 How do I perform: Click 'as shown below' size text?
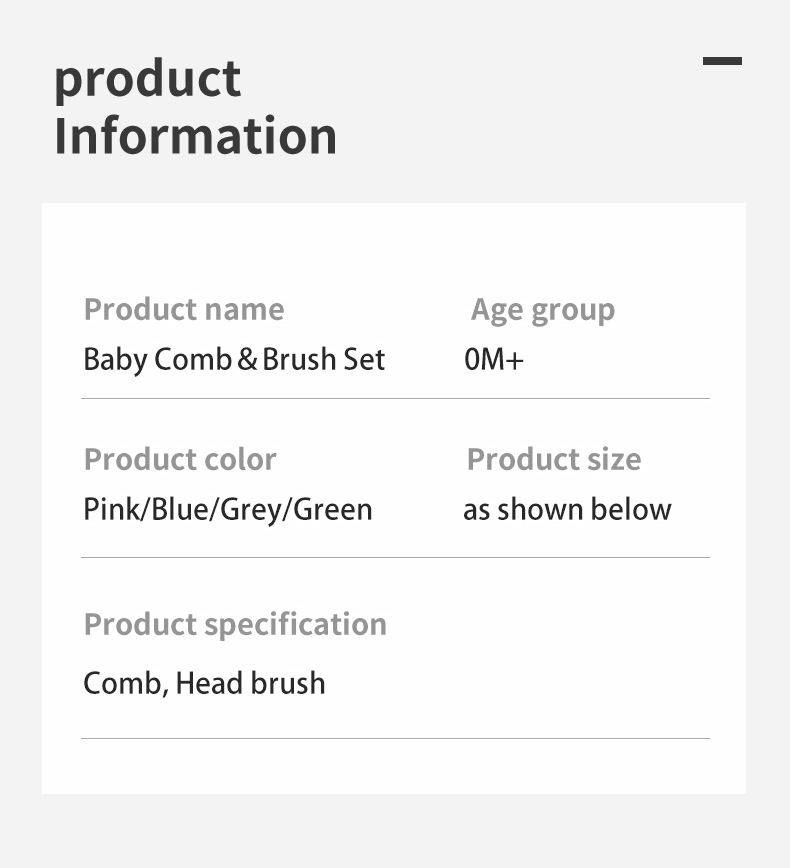pos(567,510)
